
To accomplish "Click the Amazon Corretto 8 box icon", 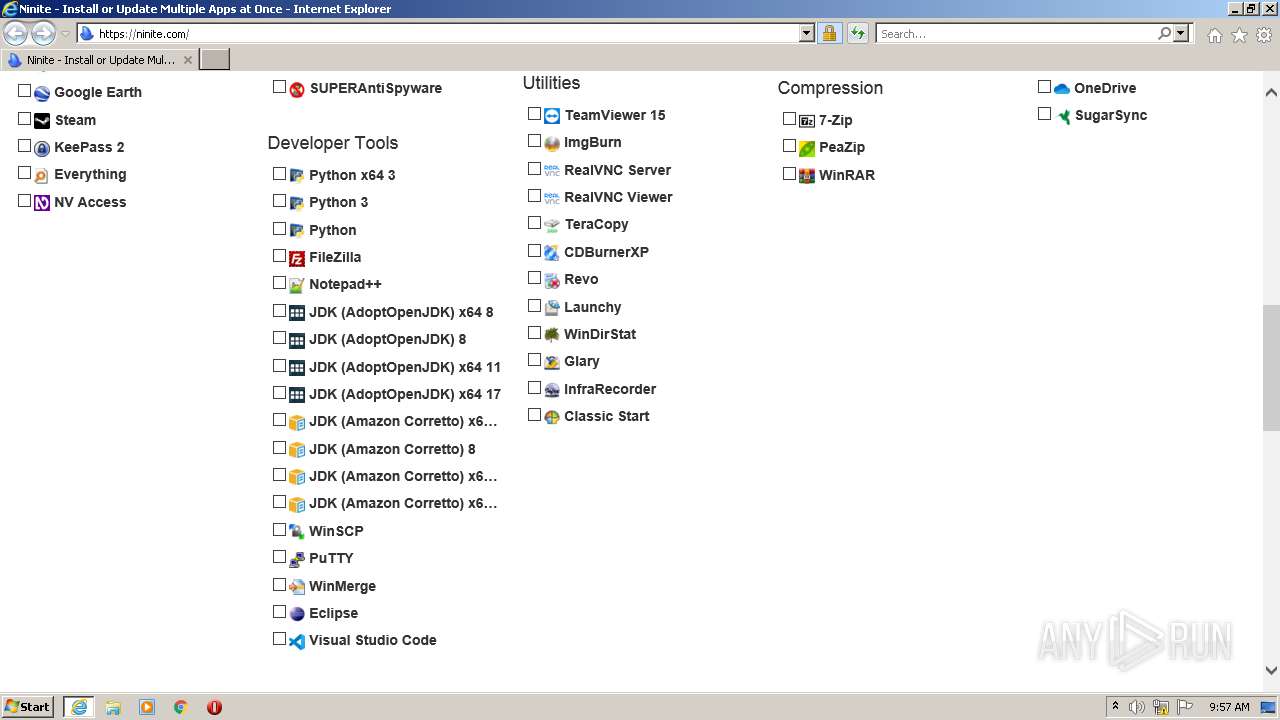I will (297, 450).
